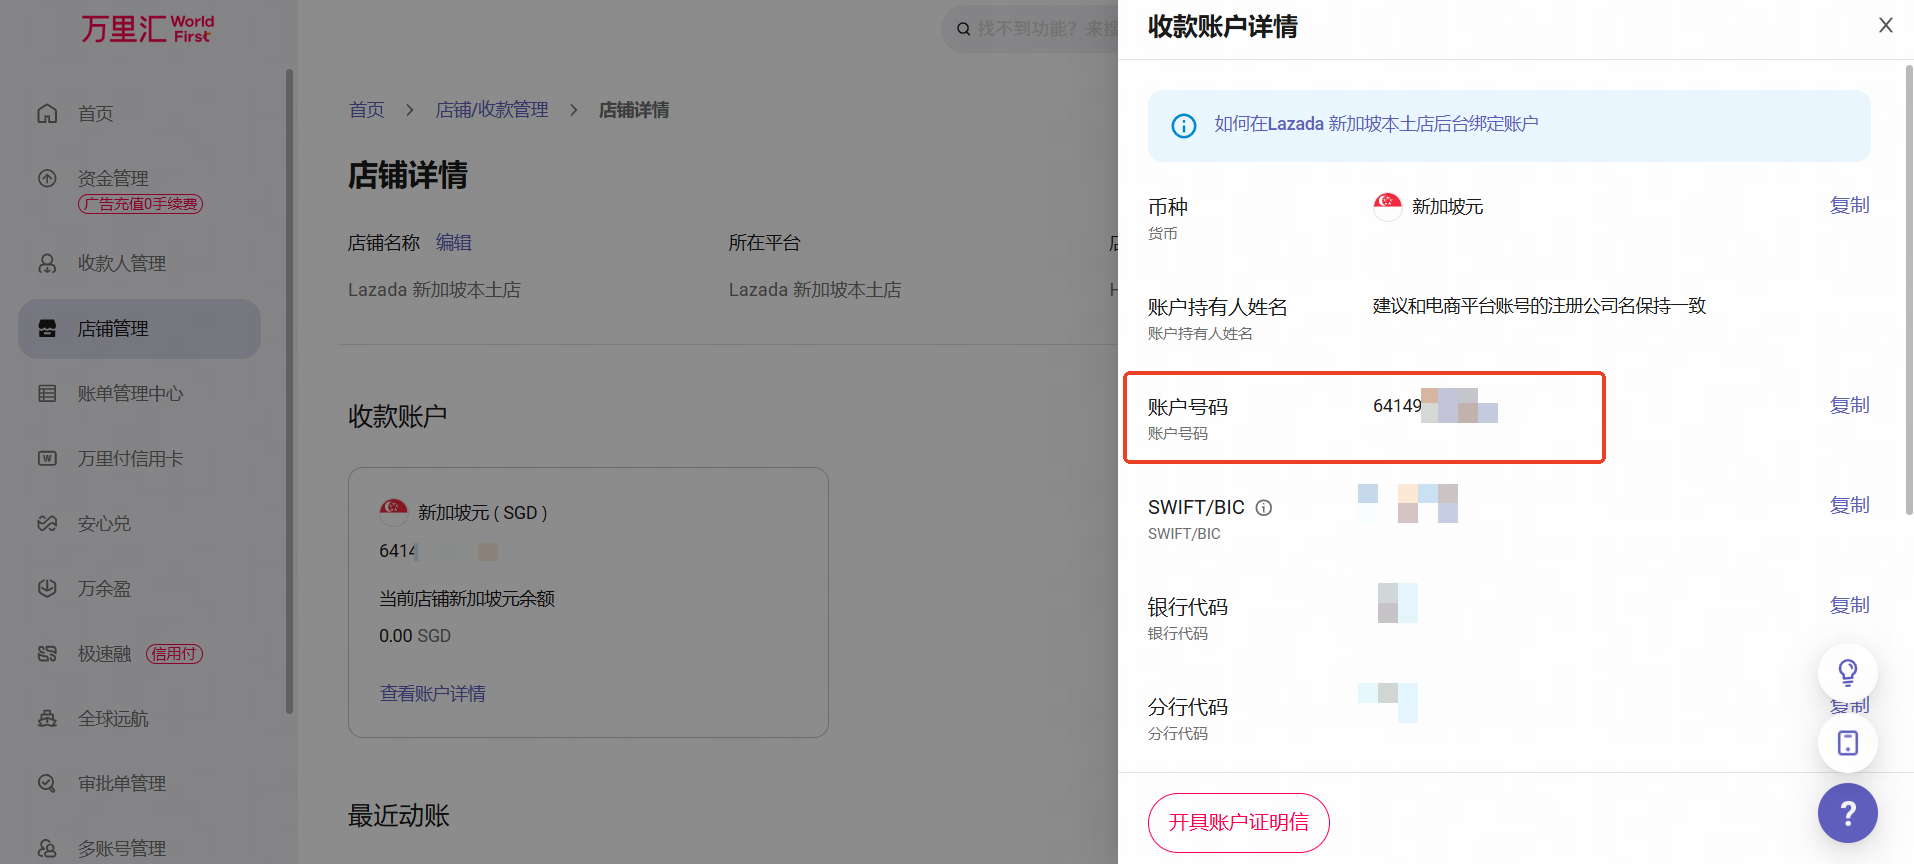Click the store icon beside 店铺管理

click(47, 329)
